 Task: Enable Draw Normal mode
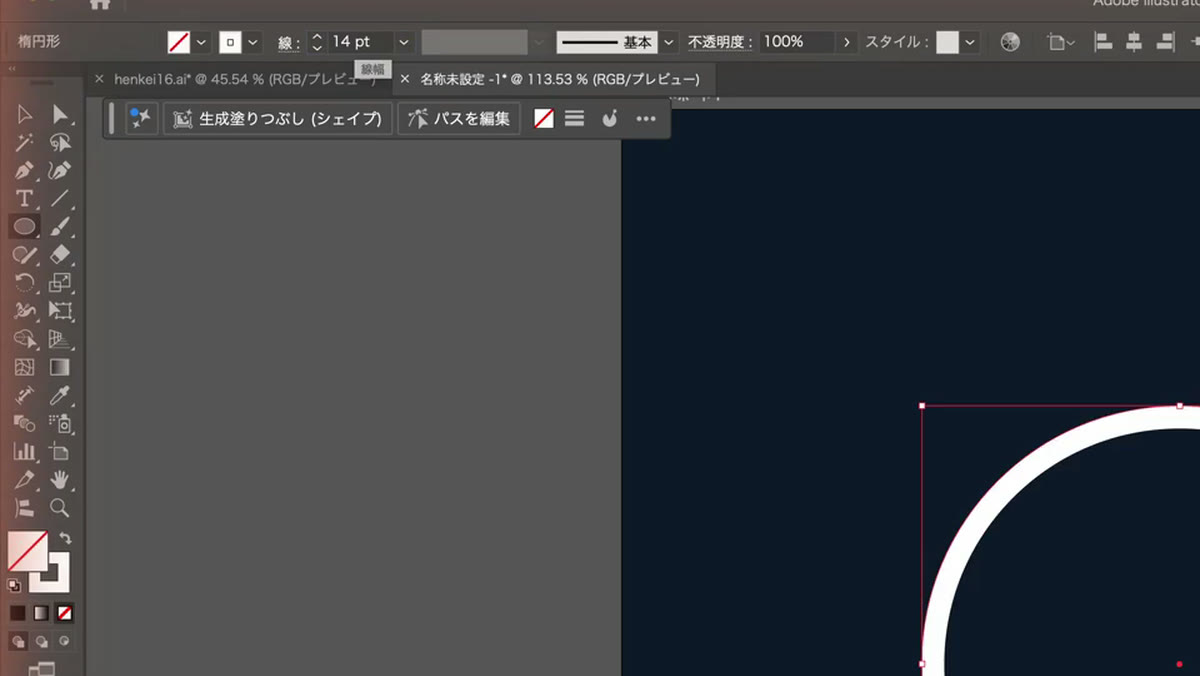(18, 641)
